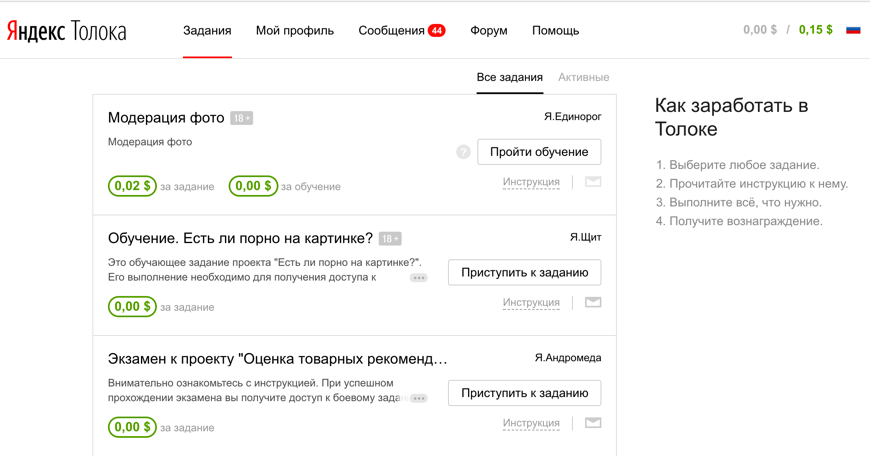This screenshot has width=870, height=456.
Task: Switch to the Все задания tab
Action: pyautogui.click(x=509, y=77)
